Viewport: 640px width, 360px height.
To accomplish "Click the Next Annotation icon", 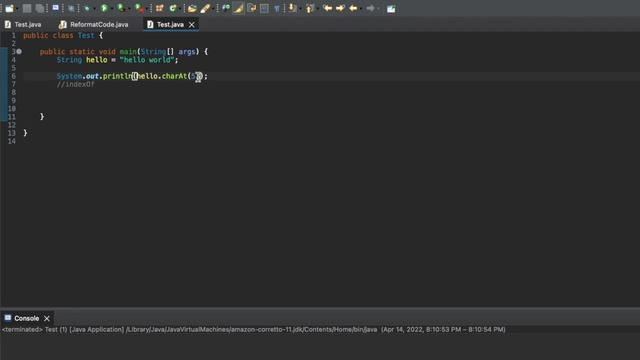I will click(x=292, y=8).
